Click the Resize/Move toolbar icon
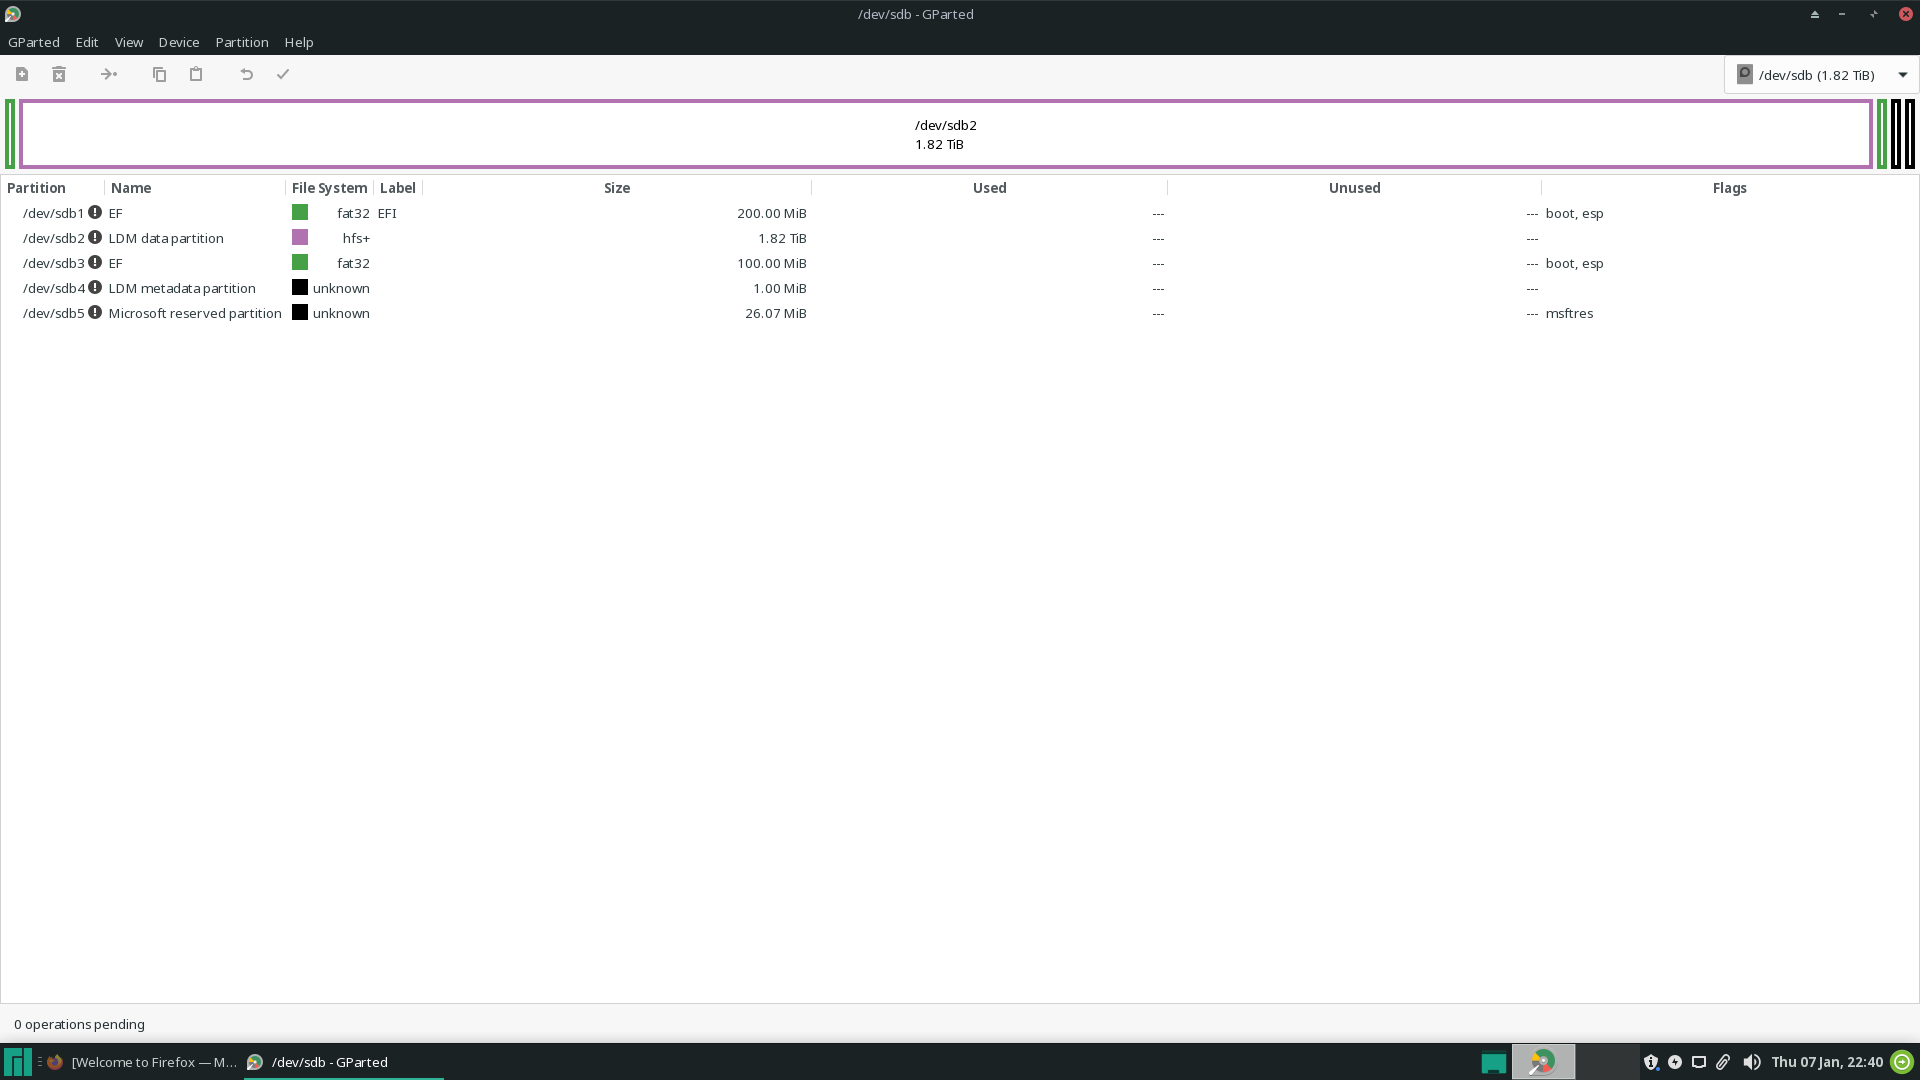 click(x=109, y=74)
